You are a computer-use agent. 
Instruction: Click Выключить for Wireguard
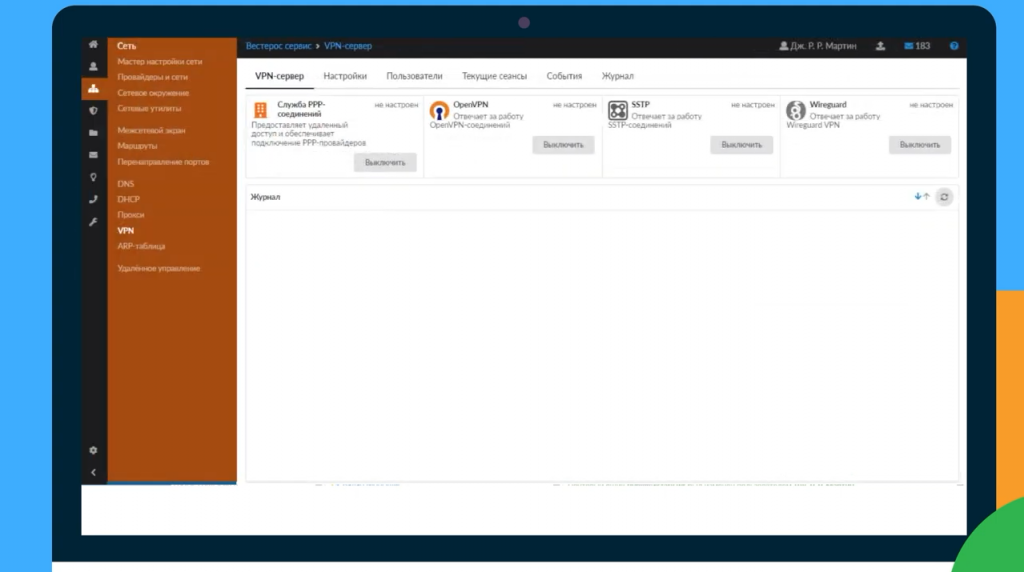click(x=920, y=145)
